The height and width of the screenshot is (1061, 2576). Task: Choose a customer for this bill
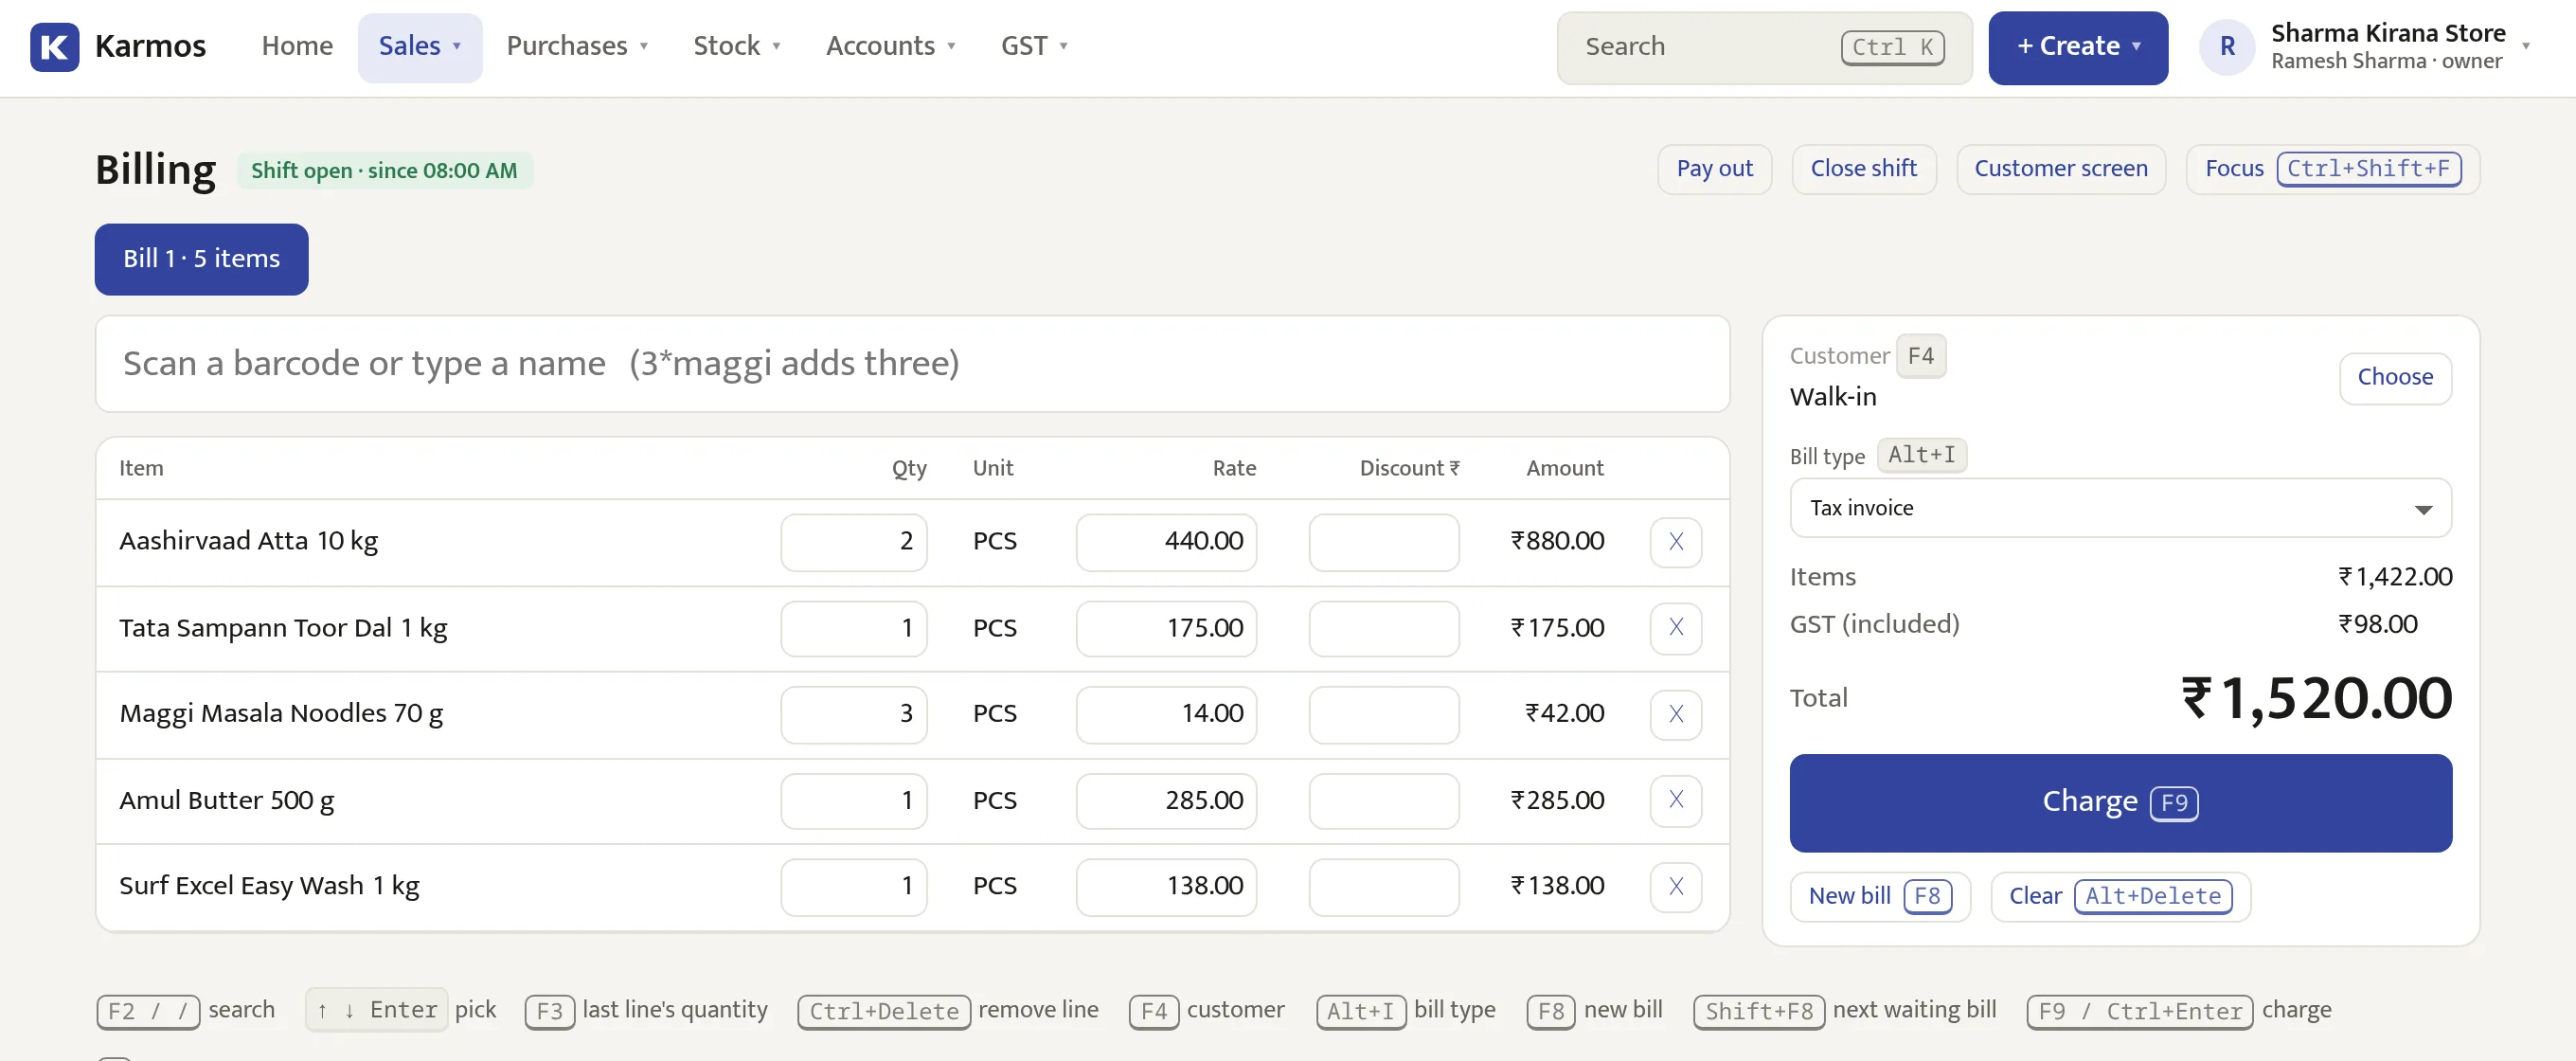coord(2395,378)
